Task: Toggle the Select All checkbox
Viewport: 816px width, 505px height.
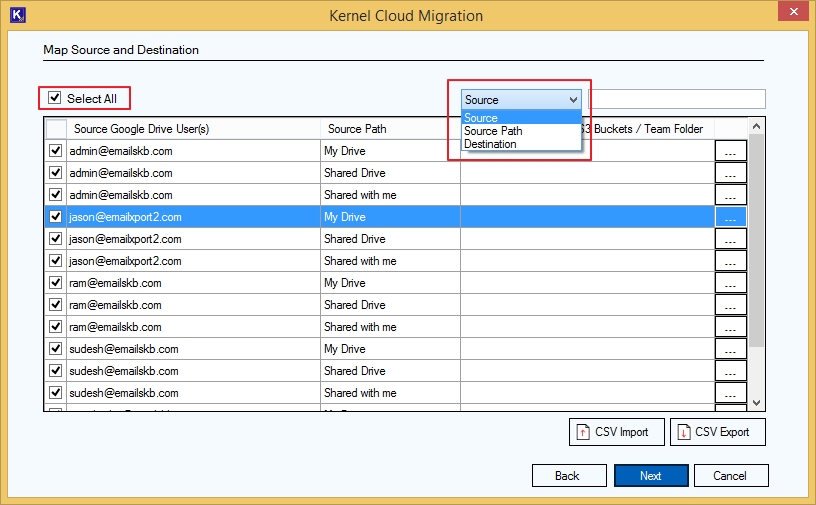Action: tap(55, 98)
